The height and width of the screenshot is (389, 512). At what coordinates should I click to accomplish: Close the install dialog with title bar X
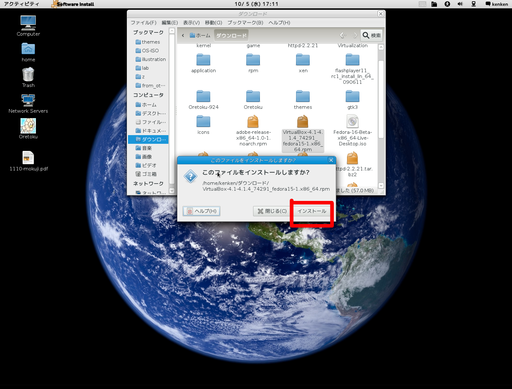331,160
